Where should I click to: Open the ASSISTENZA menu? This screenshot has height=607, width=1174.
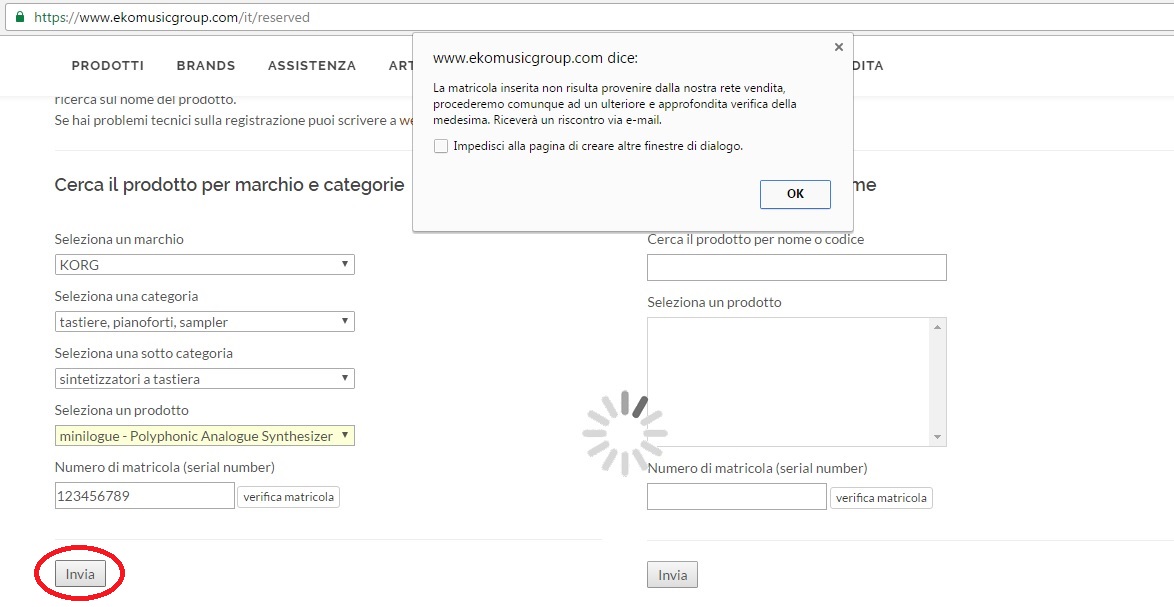coord(311,66)
